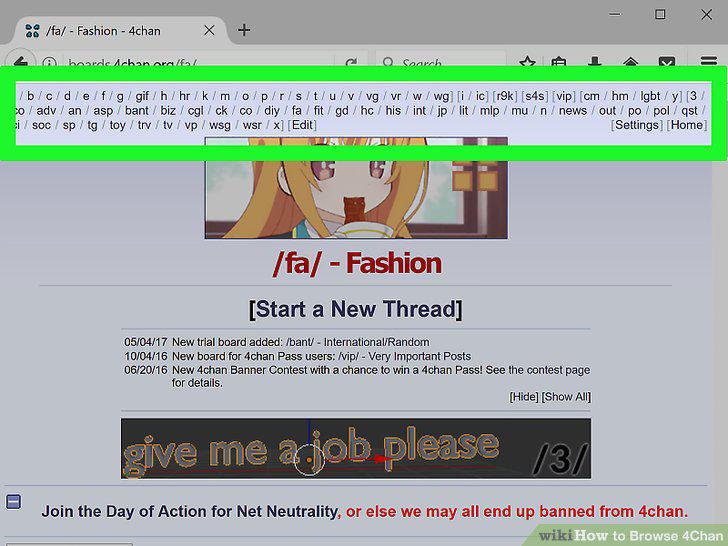Screen dimensions: 728x546
Task: Open the /int/ board link
Action: (x=419, y=110)
